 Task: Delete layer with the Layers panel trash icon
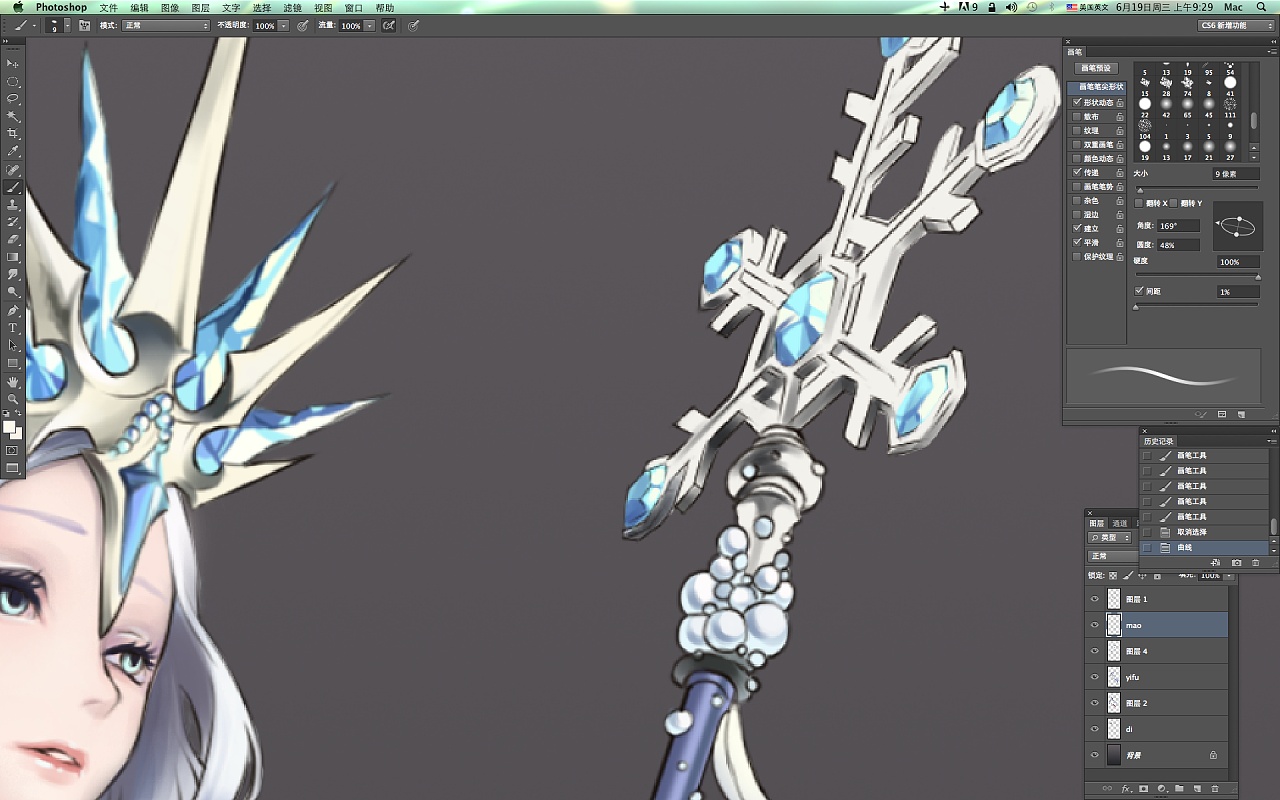tap(1215, 789)
